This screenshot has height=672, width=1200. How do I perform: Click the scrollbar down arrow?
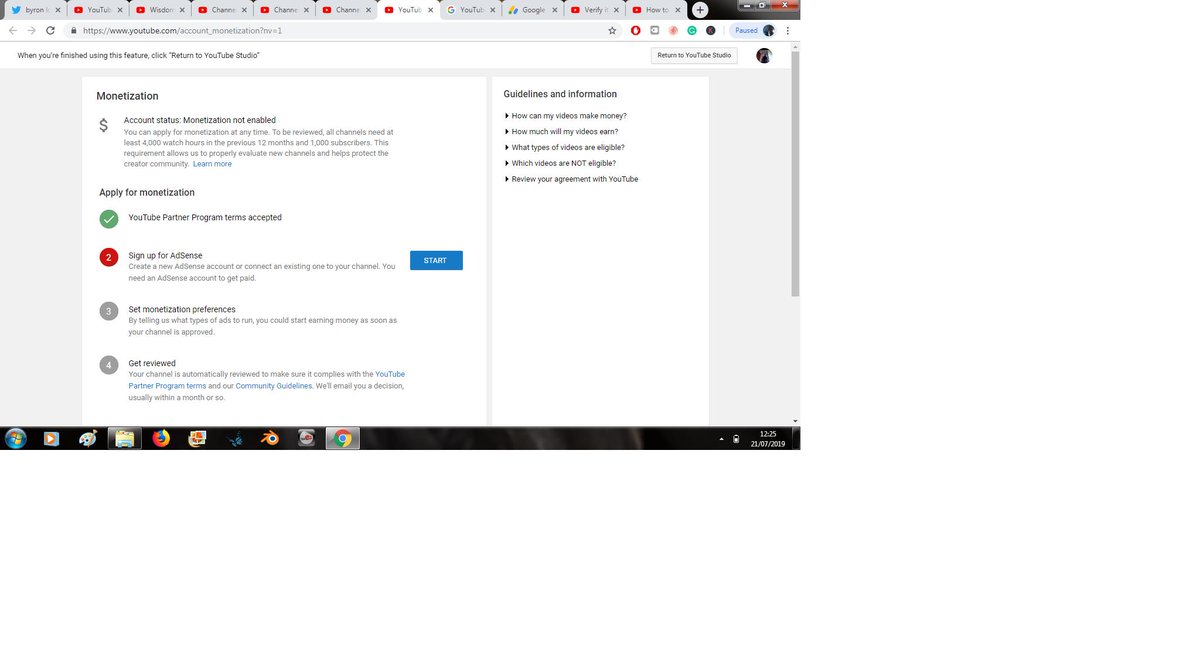tap(796, 421)
